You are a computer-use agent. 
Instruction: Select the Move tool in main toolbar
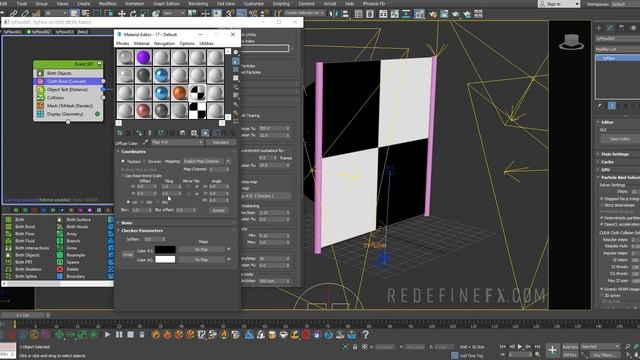122,13
